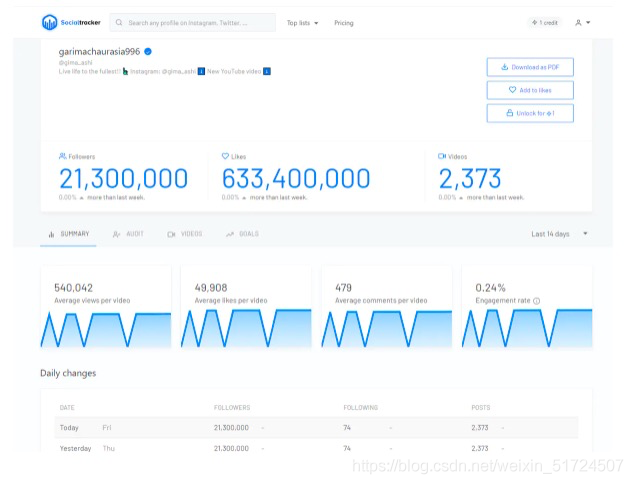633x484 pixels.
Task: Open the Top lists dropdown
Action: tap(302, 23)
